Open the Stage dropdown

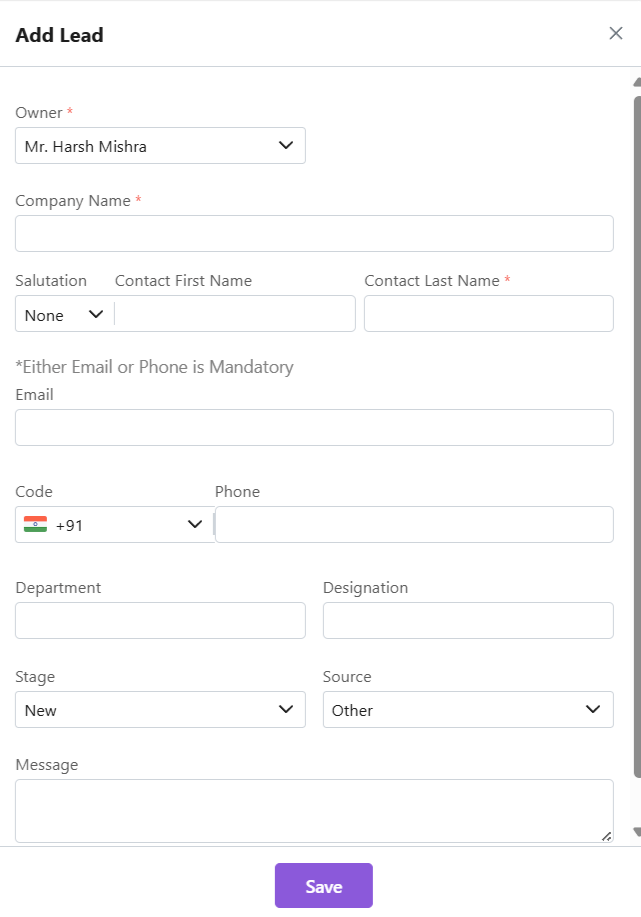[160, 710]
